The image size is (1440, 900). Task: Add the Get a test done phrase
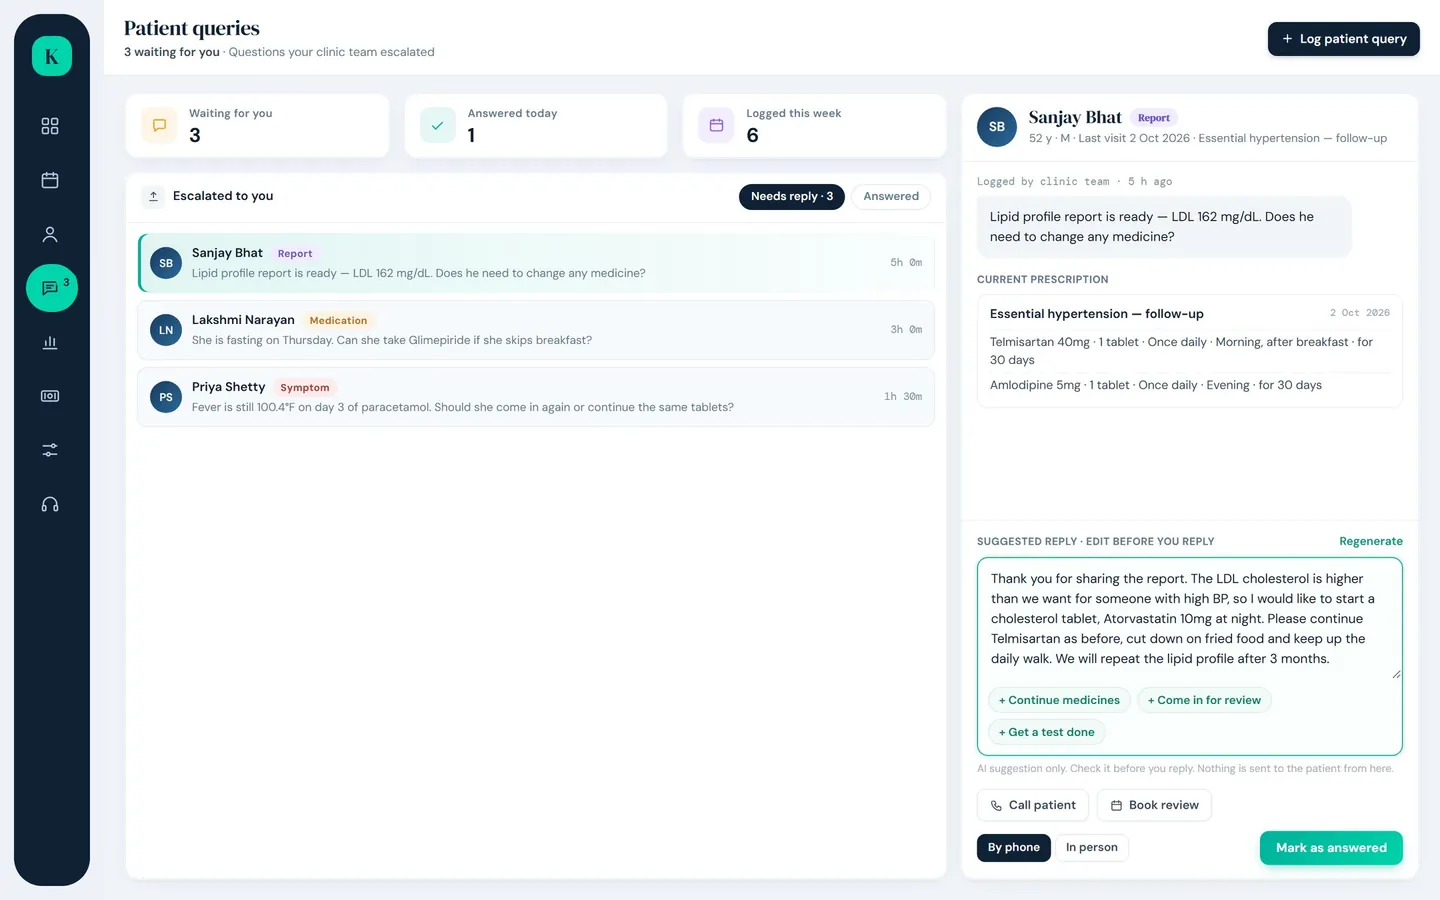point(1046,732)
